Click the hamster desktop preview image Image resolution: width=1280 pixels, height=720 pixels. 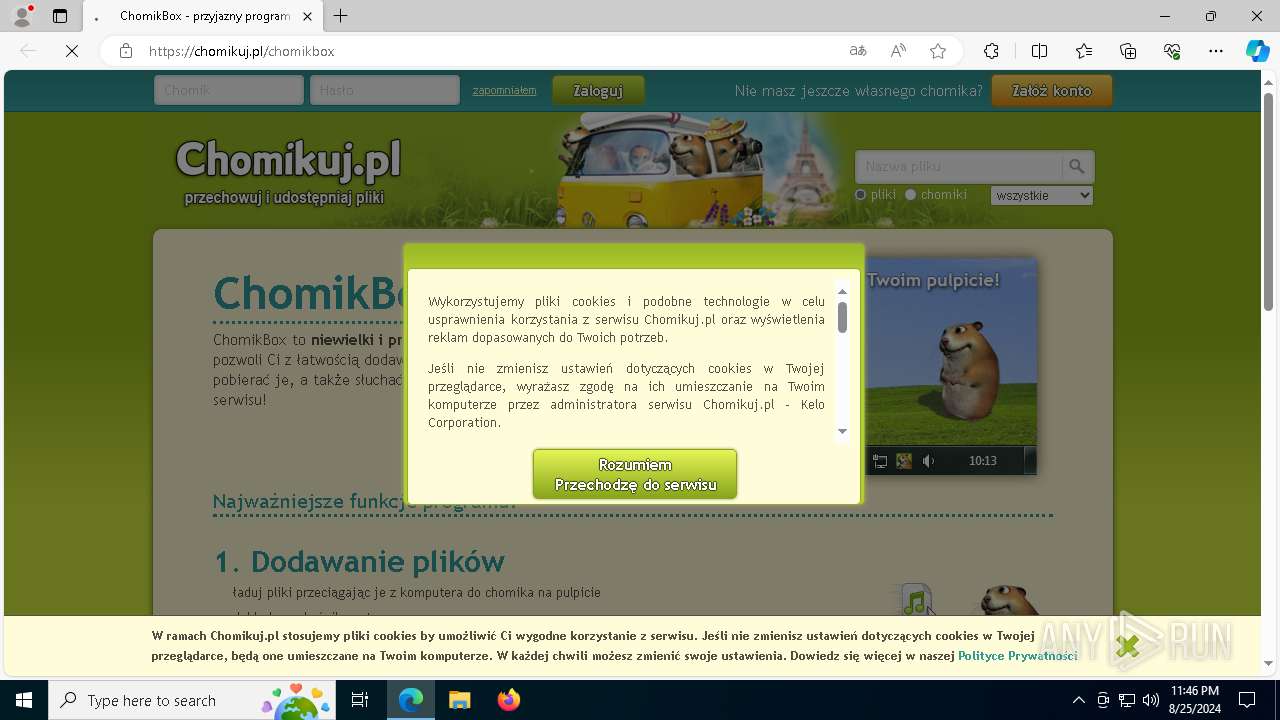pyautogui.click(x=950, y=365)
